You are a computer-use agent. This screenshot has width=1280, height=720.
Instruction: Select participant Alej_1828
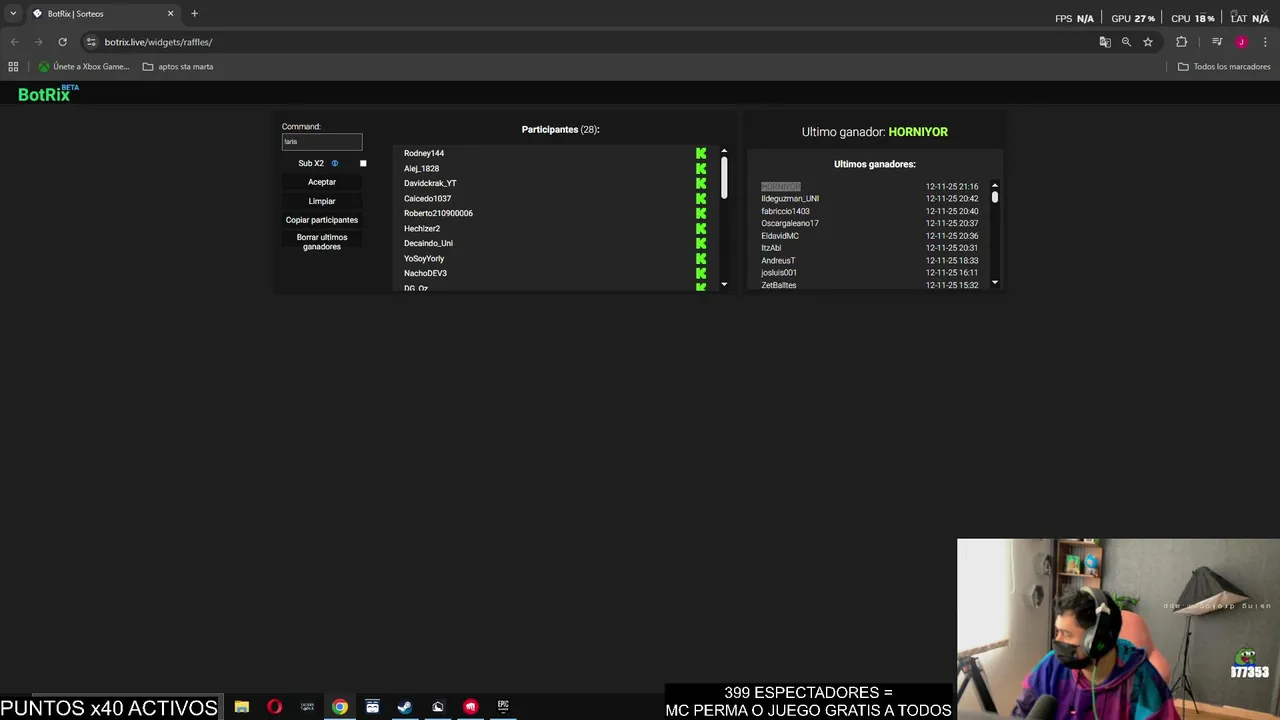coord(421,168)
